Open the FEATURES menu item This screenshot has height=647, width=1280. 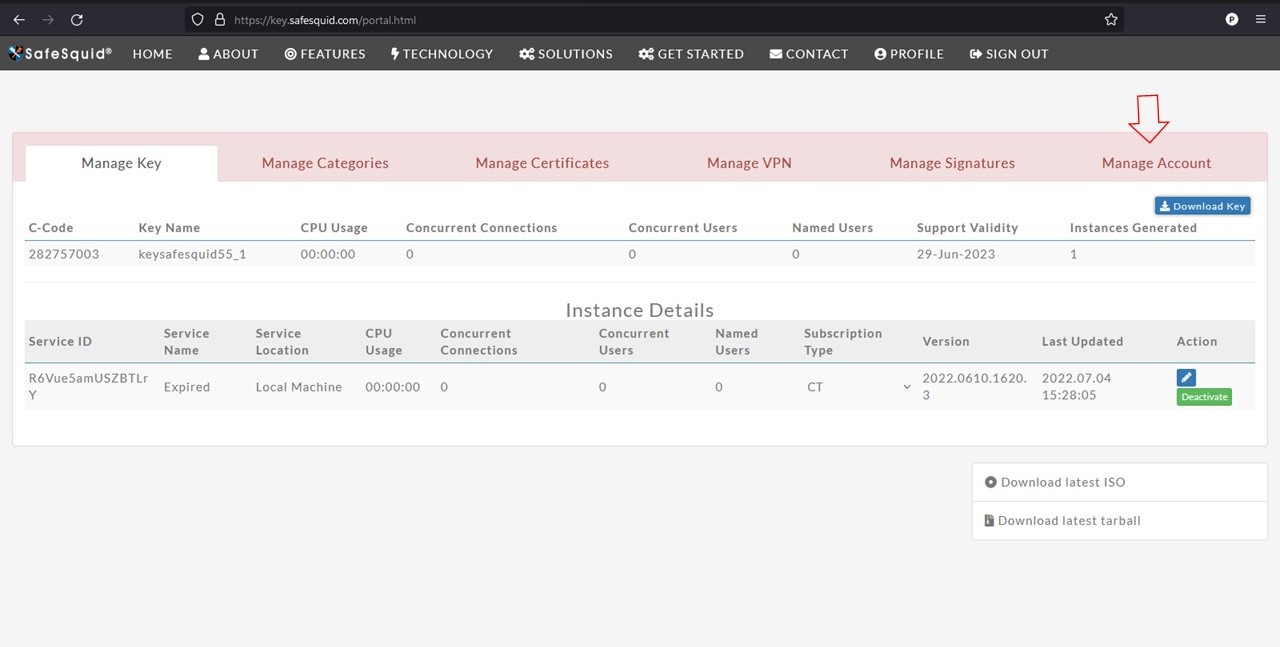click(325, 54)
